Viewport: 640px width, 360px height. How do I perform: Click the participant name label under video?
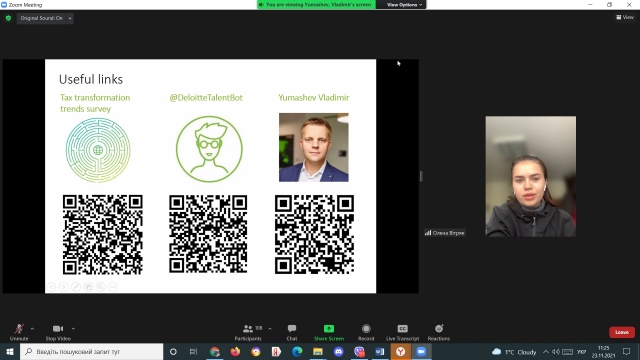coord(445,233)
